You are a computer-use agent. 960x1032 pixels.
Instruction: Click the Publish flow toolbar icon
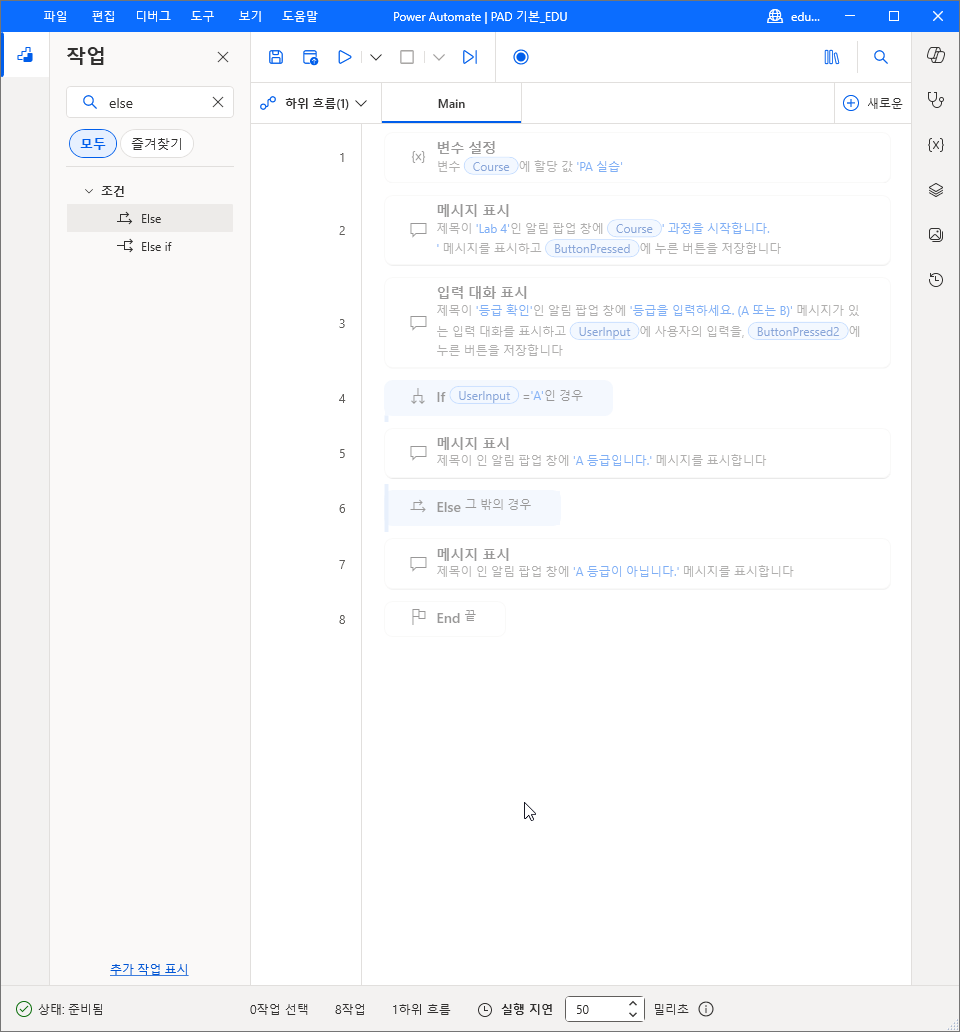coord(310,57)
